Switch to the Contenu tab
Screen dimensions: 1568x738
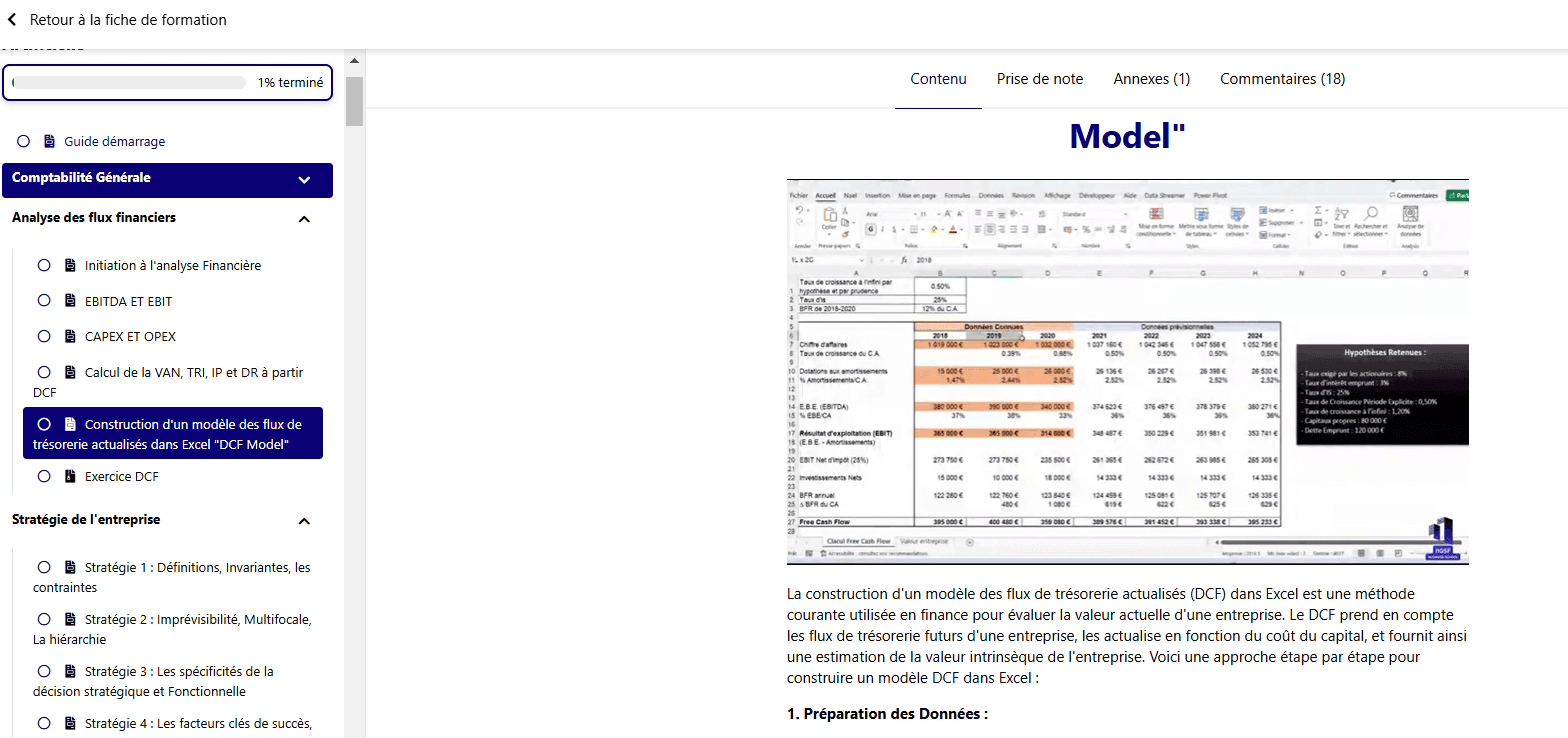click(938, 79)
